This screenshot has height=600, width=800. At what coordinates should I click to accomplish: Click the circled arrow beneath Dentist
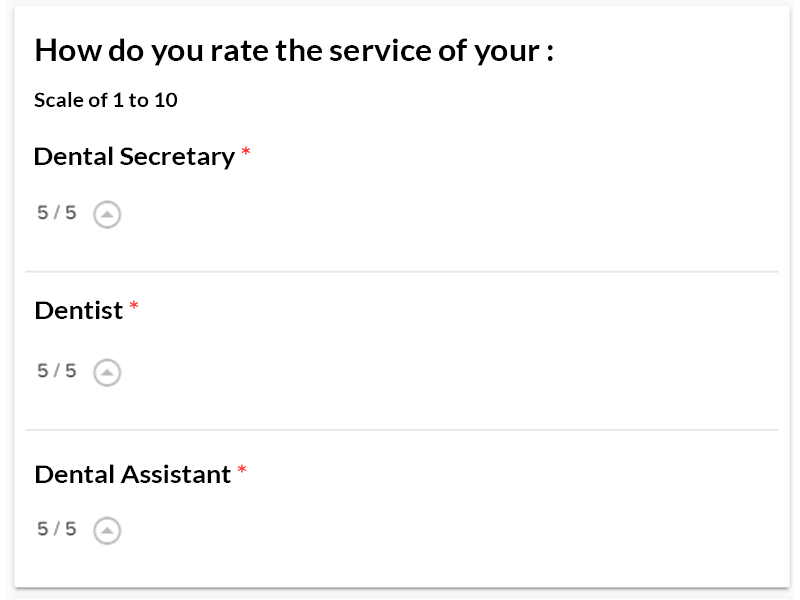[x=107, y=372]
